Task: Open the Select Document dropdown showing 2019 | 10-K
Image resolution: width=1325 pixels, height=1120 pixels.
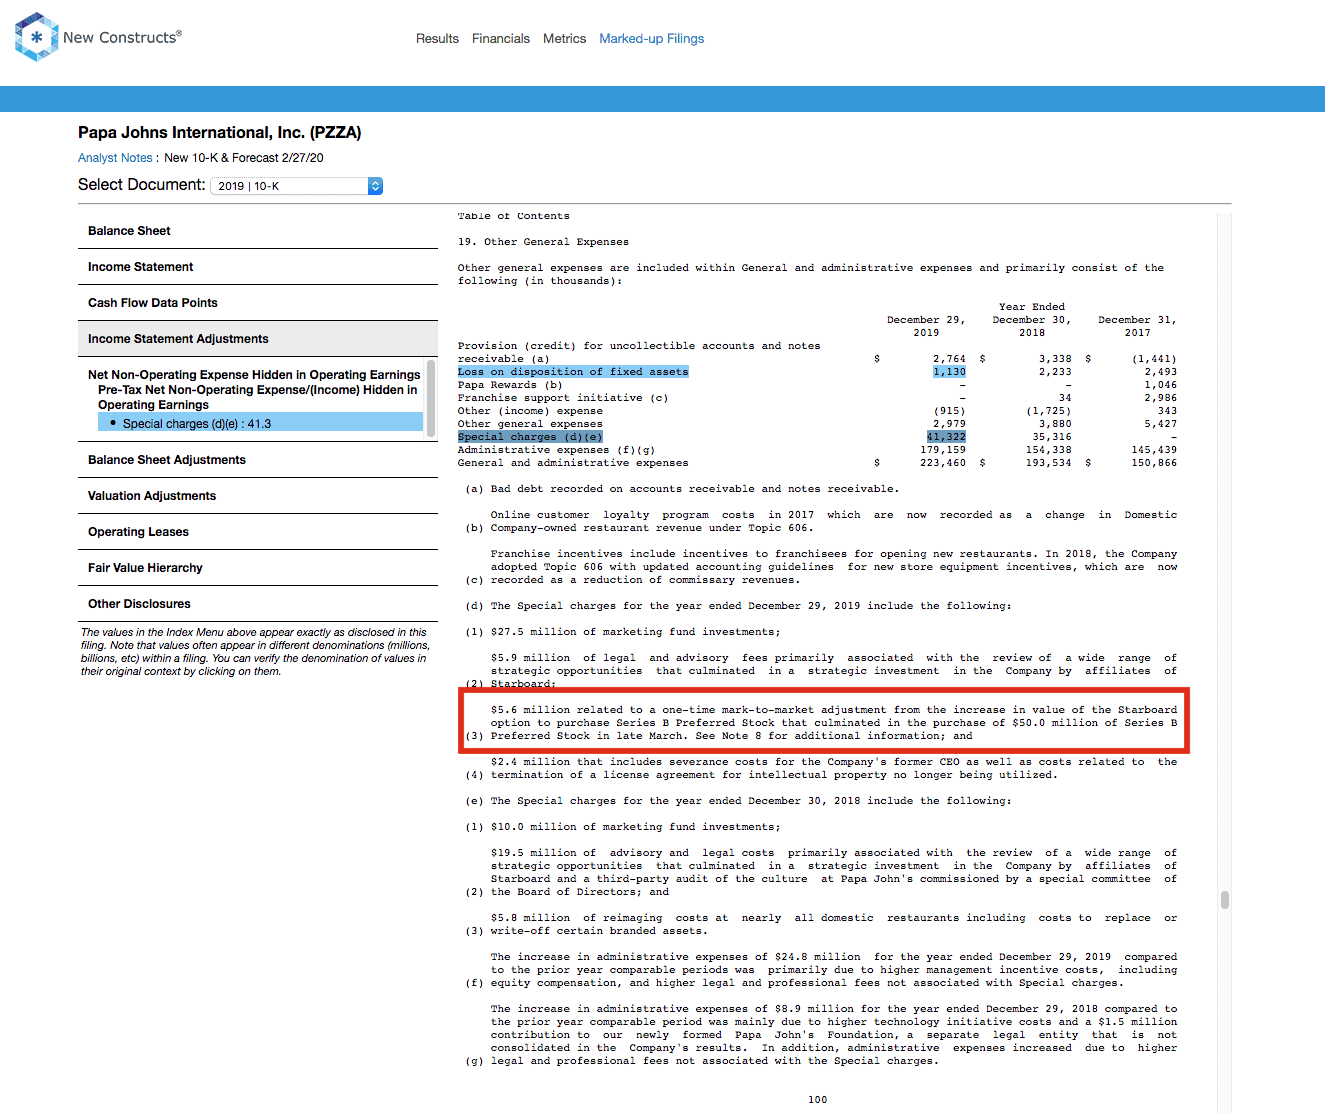Action: [x=296, y=186]
